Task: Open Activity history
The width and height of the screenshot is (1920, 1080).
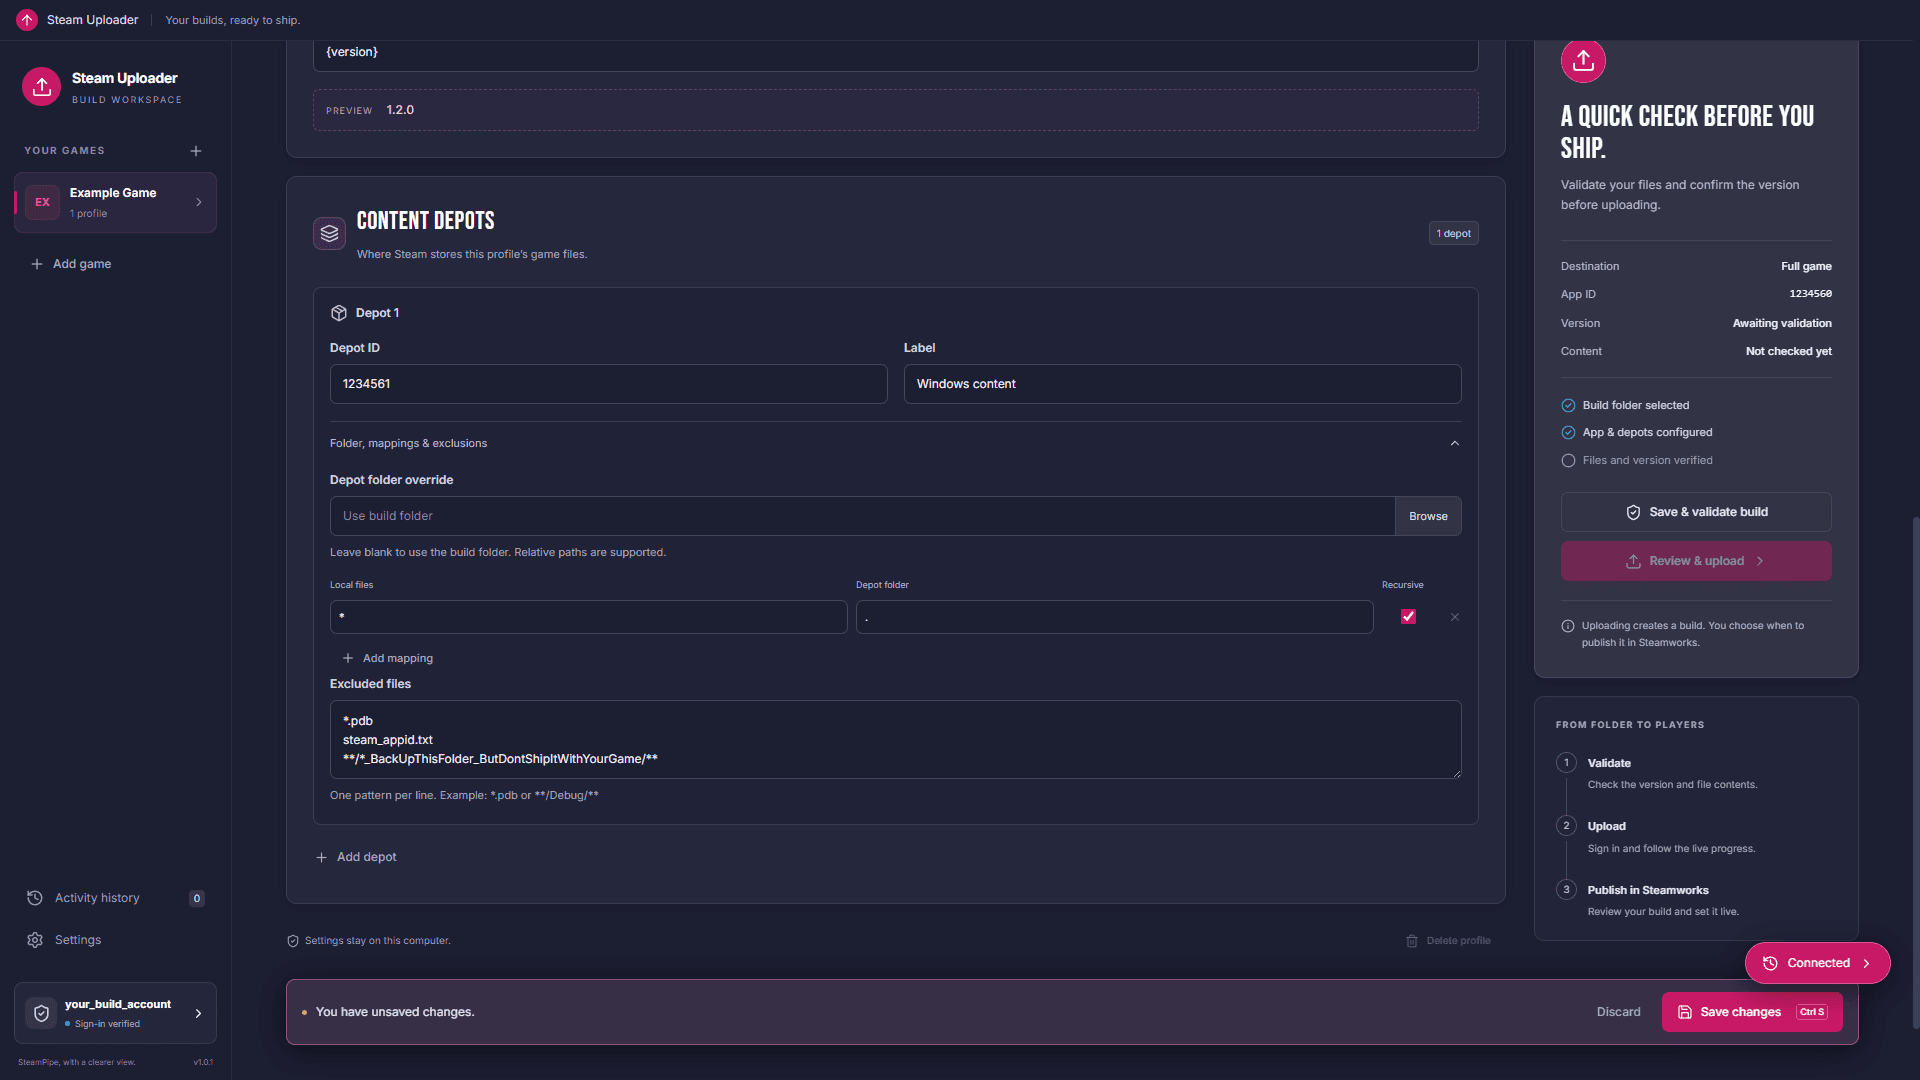Action: (115, 898)
